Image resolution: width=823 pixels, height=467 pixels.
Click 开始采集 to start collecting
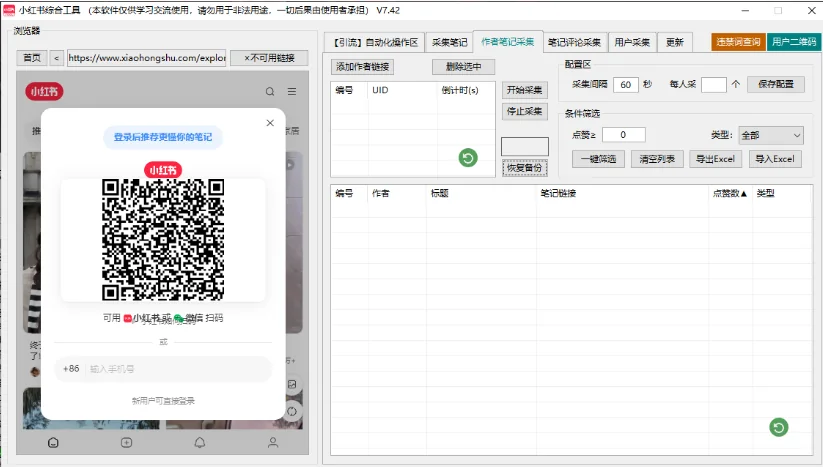click(525, 90)
